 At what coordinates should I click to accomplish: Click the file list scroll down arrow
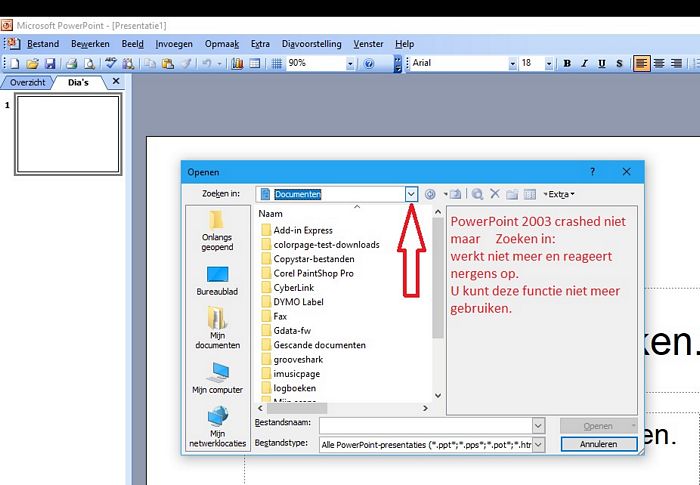click(438, 396)
